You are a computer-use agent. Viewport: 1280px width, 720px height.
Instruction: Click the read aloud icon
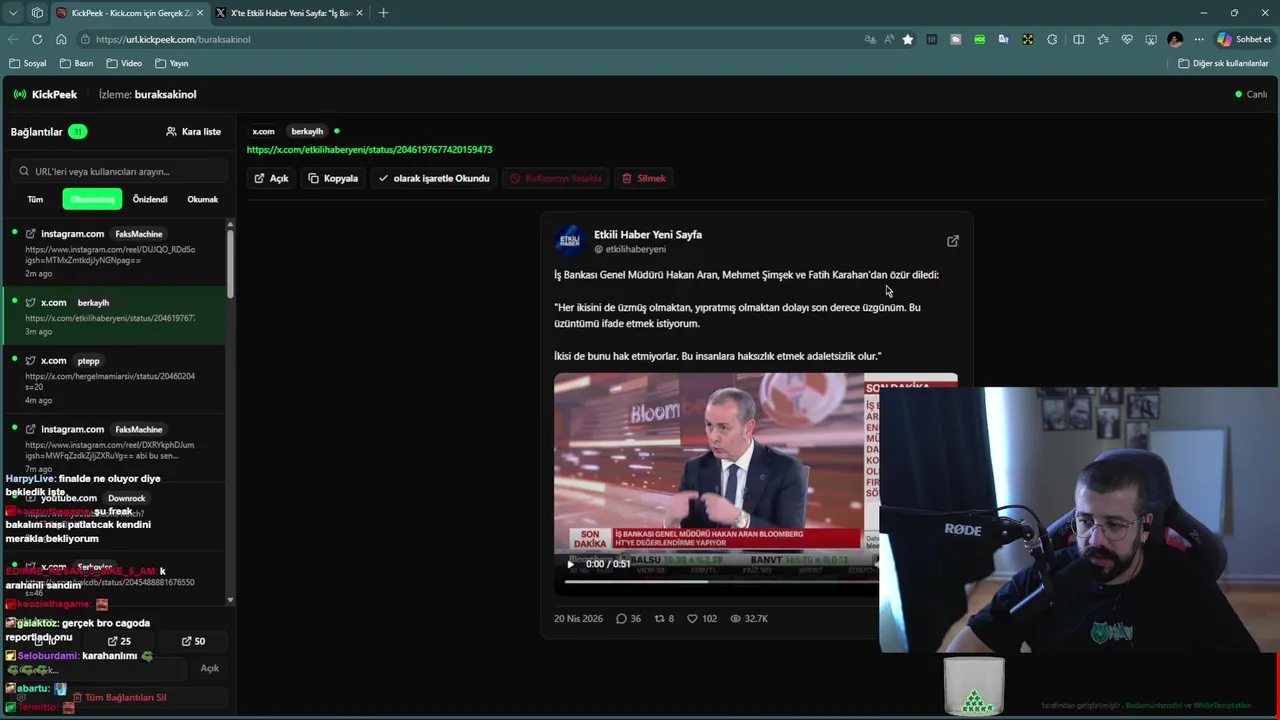(x=889, y=39)
